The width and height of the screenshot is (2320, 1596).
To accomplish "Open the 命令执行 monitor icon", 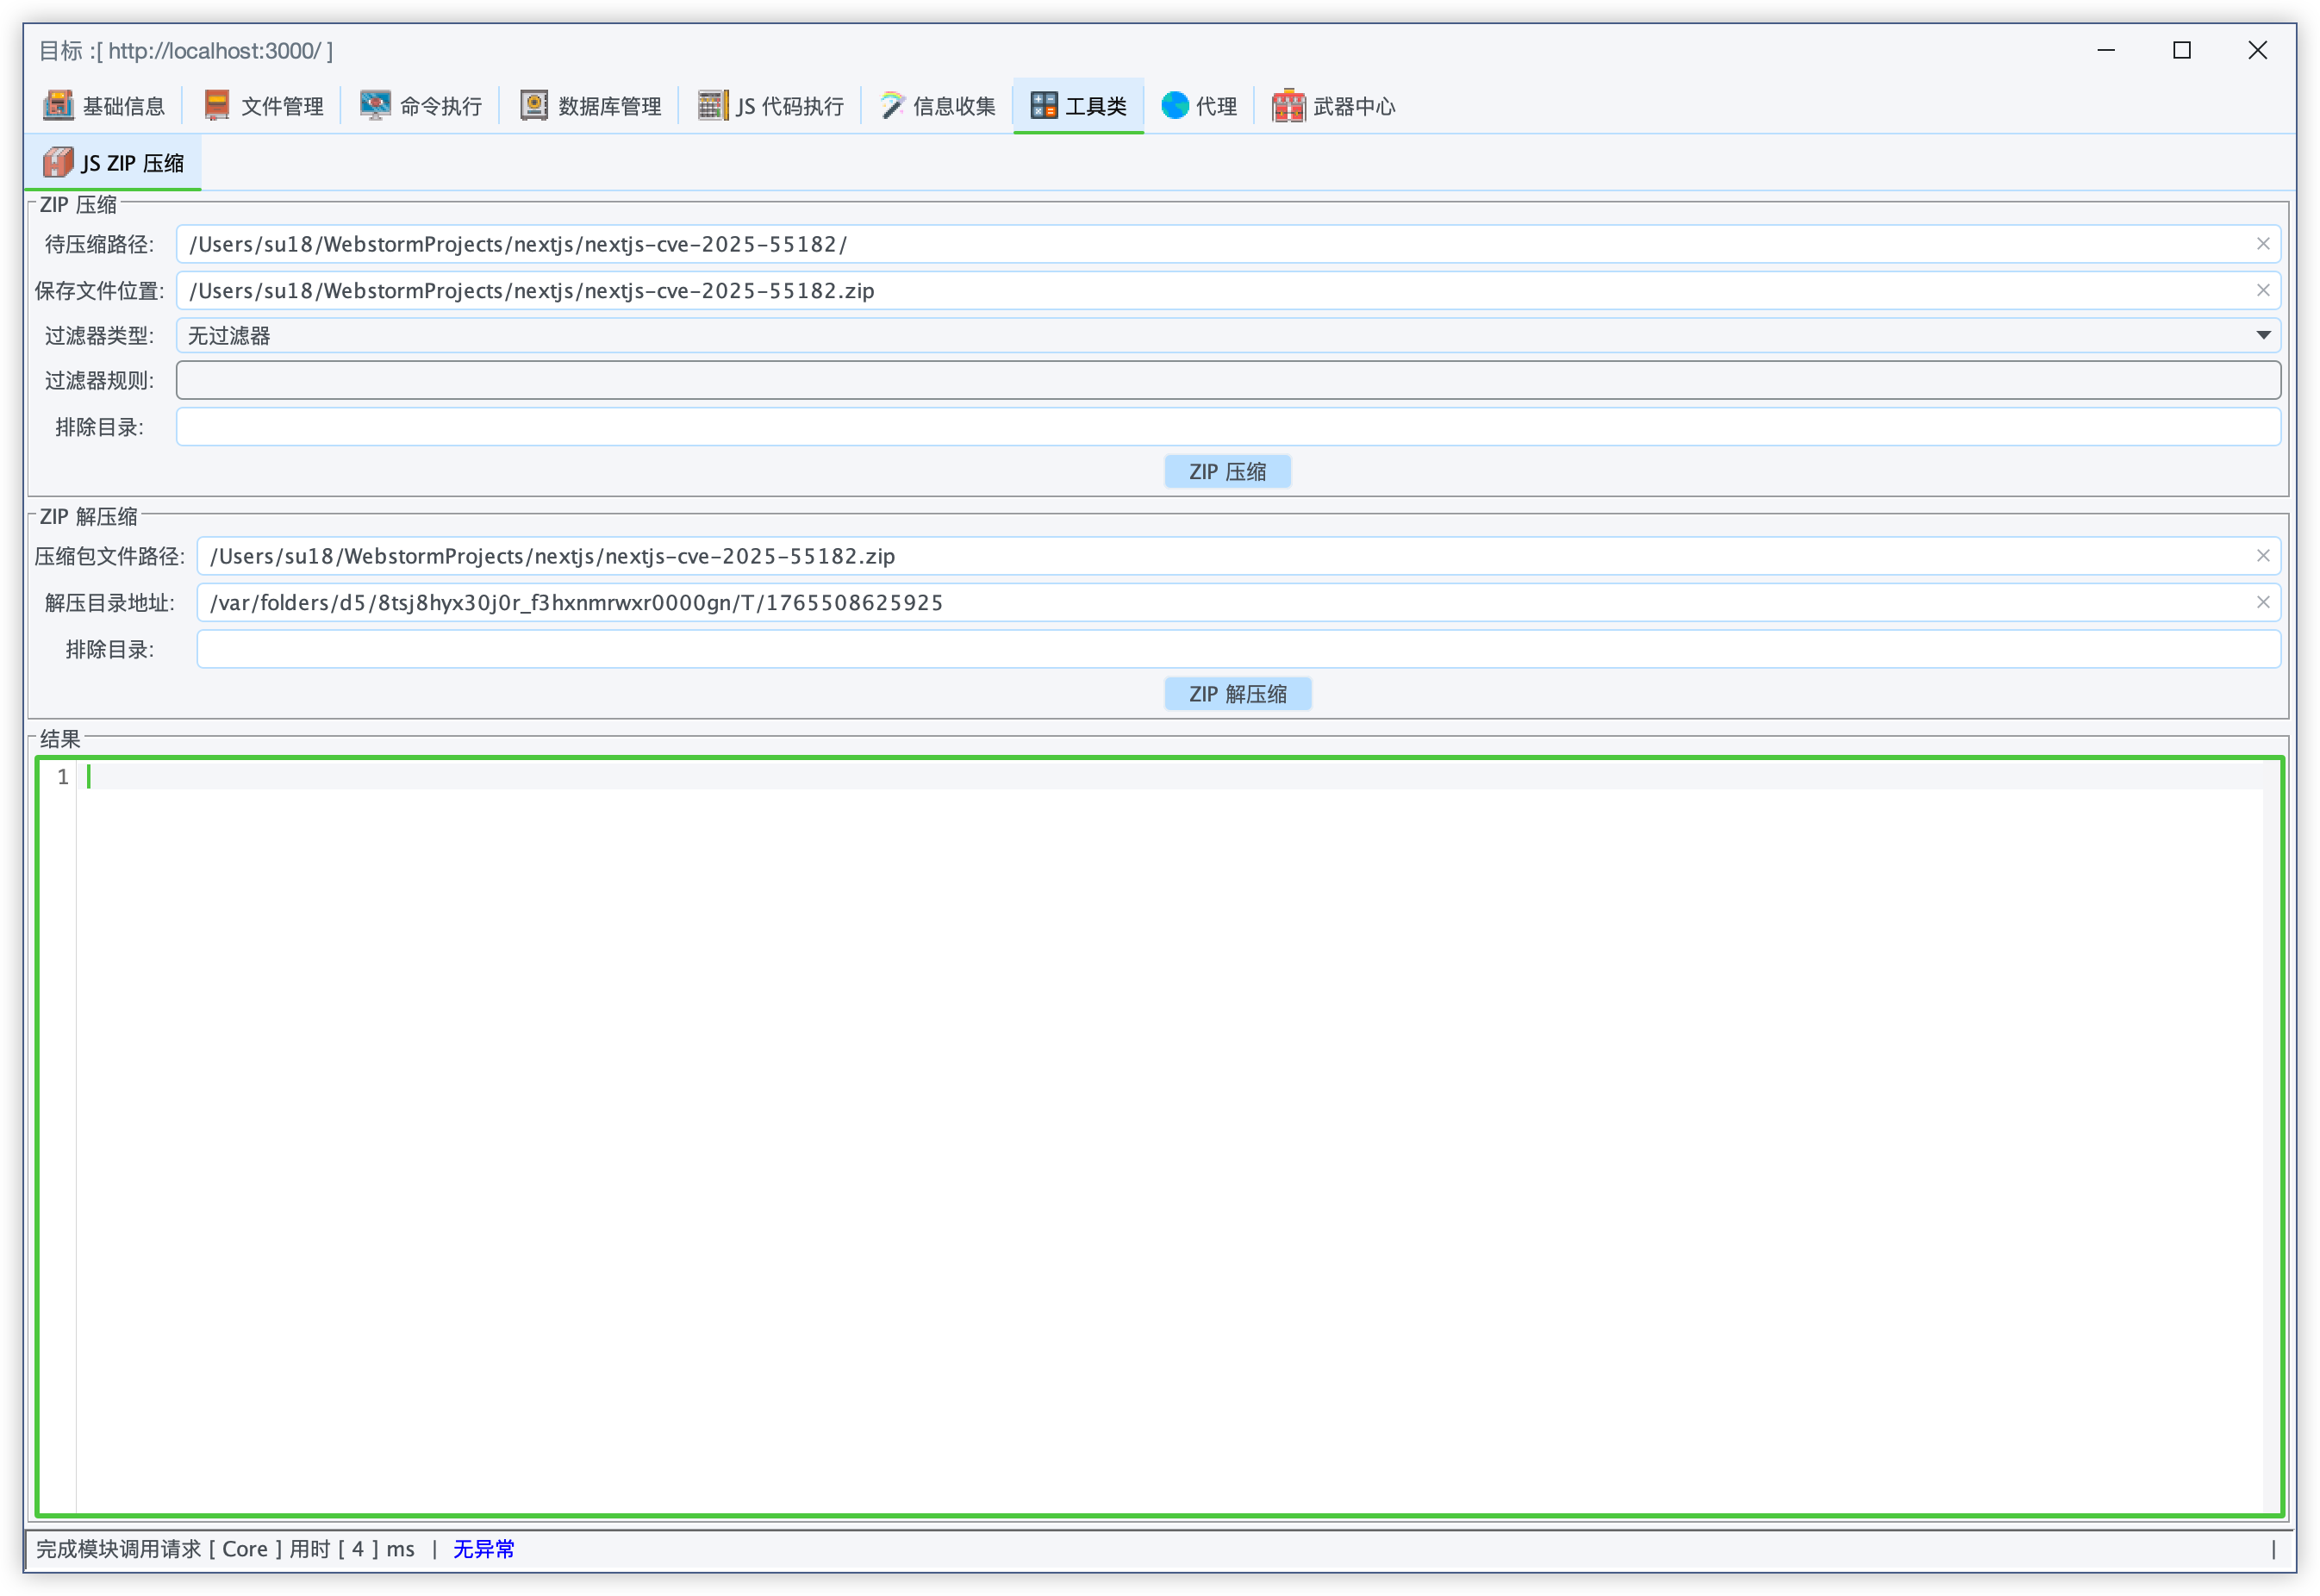I will tap(375, 105).
